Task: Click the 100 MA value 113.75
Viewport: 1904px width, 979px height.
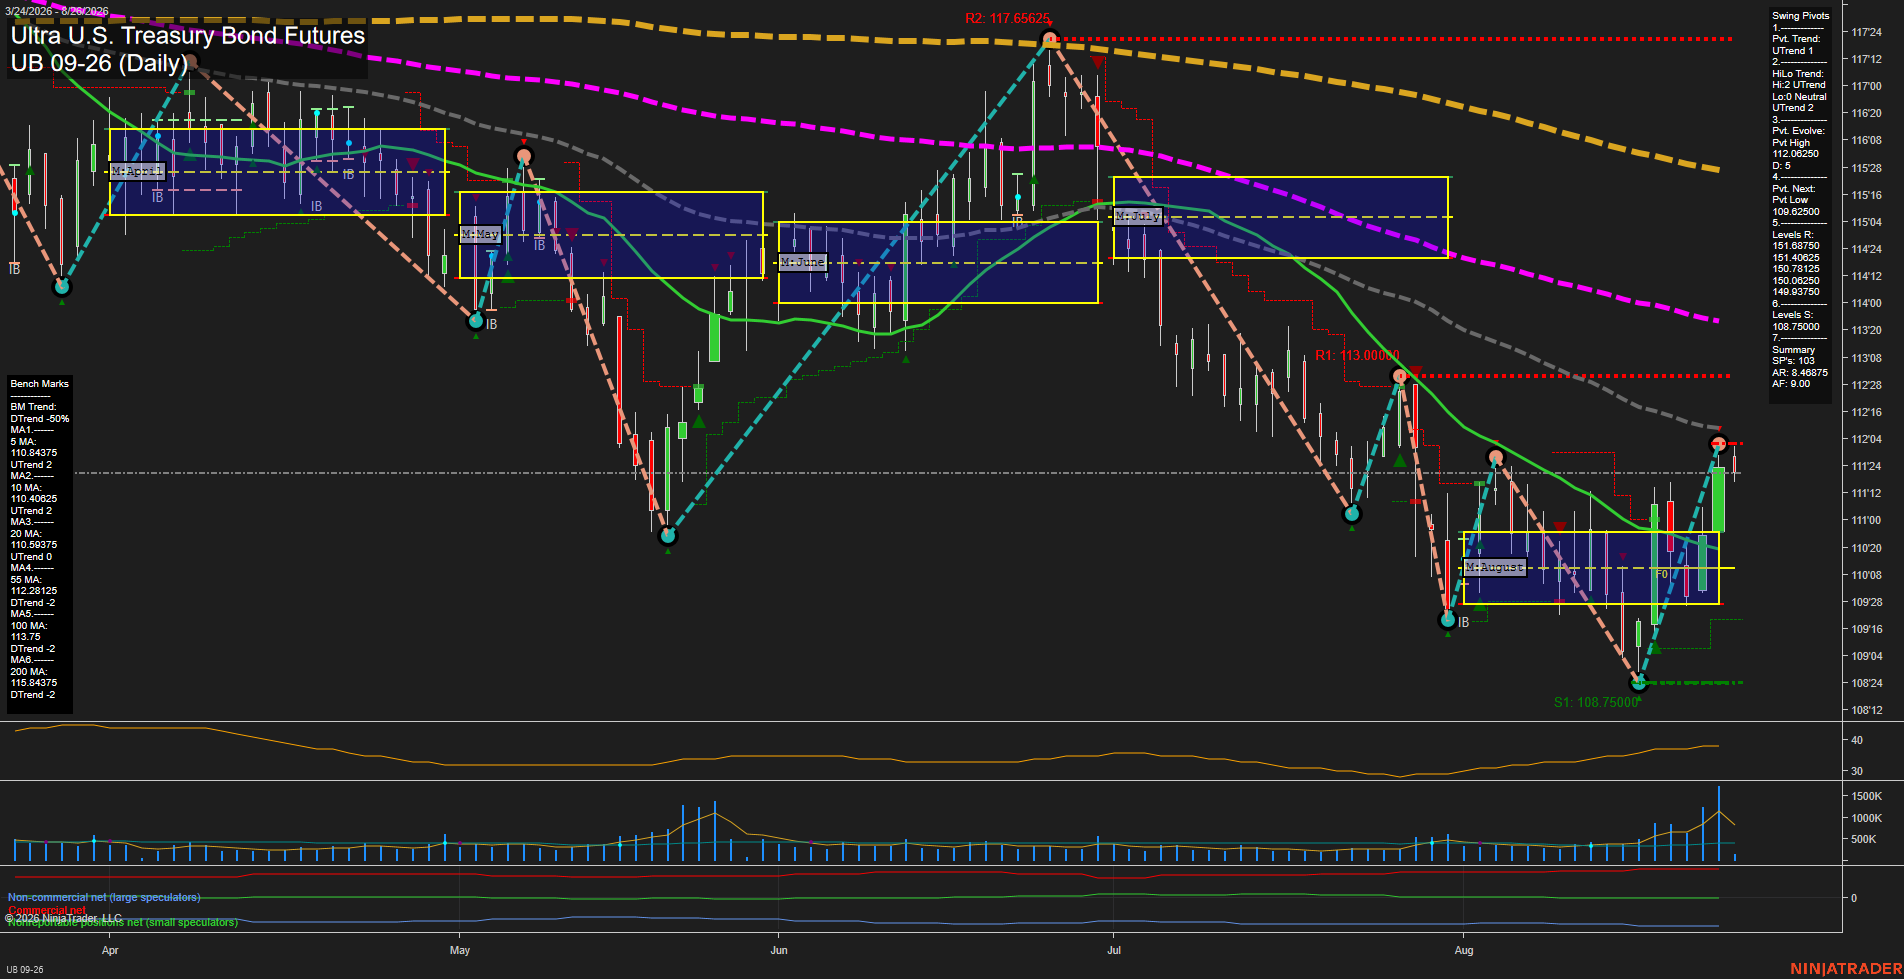Action: tap(26, 637)
